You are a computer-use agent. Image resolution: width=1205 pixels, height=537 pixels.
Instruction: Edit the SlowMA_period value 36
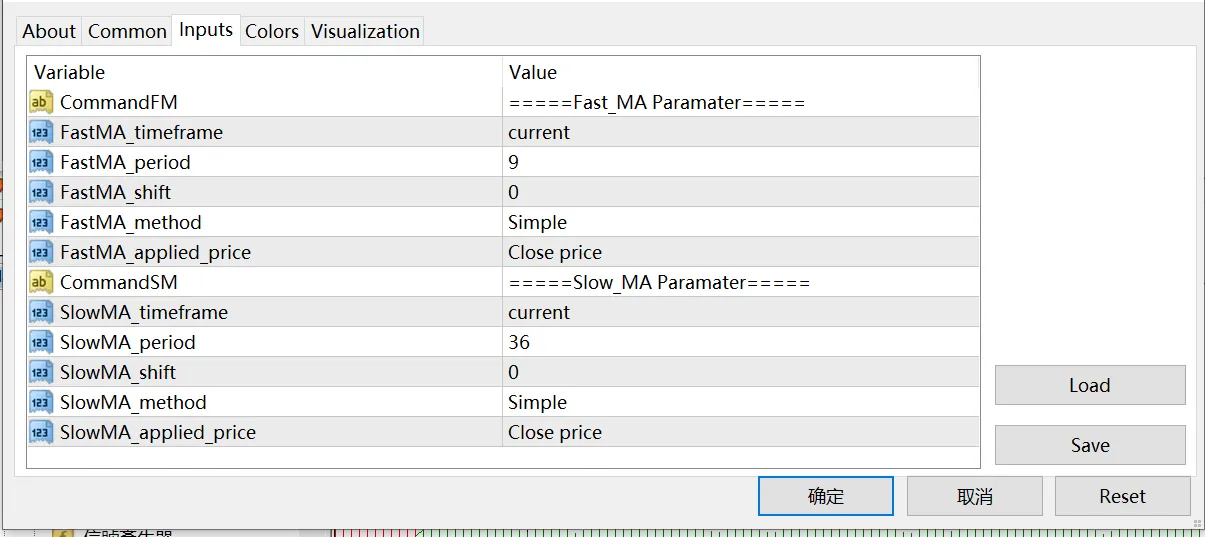point(740,342)
